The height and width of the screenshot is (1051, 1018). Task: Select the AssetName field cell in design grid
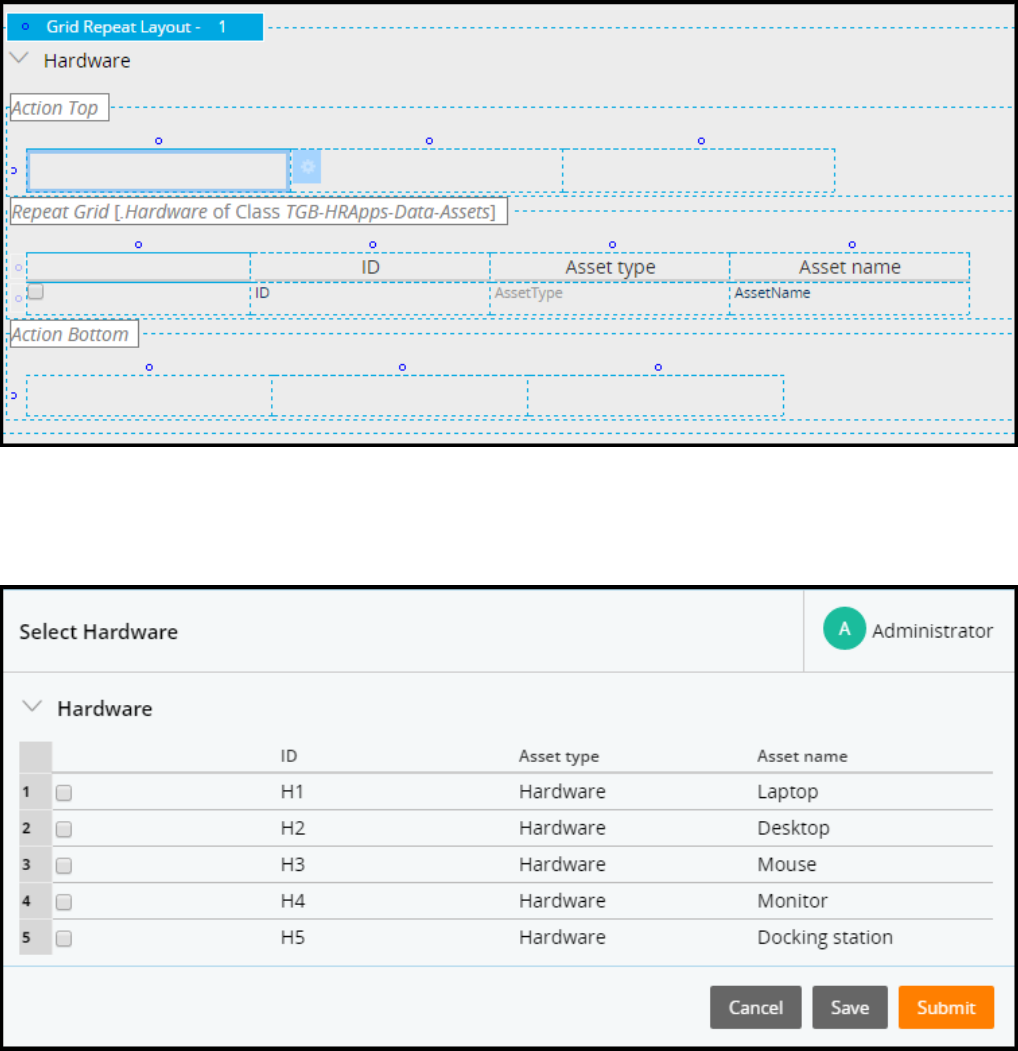(x=849, y=298)
